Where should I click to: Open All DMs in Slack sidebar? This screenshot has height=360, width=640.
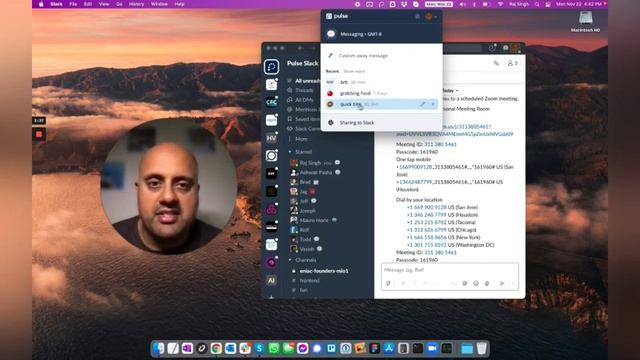[304, 100]
